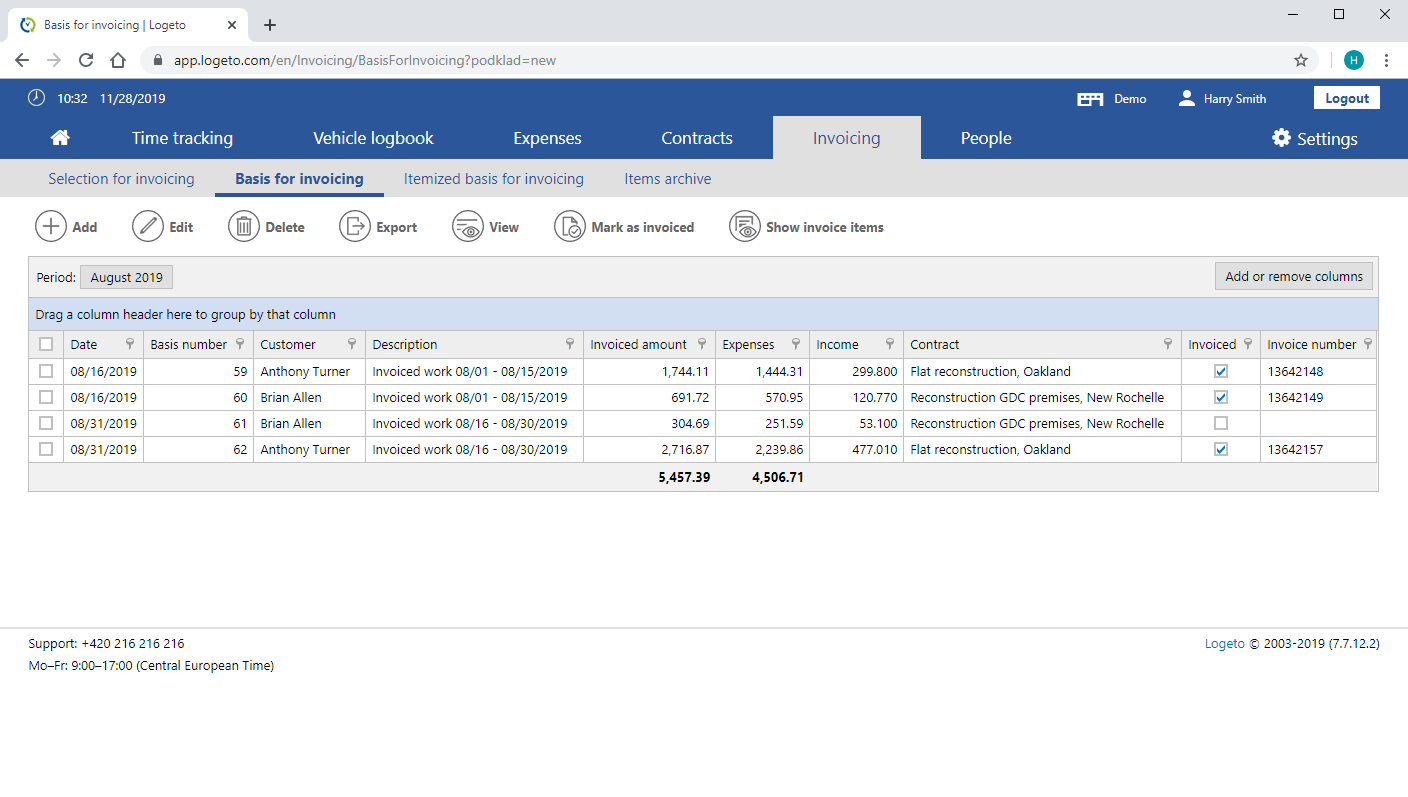Click the Export icon
This screenshot has width=1408, height=797.
pos(355,227)
